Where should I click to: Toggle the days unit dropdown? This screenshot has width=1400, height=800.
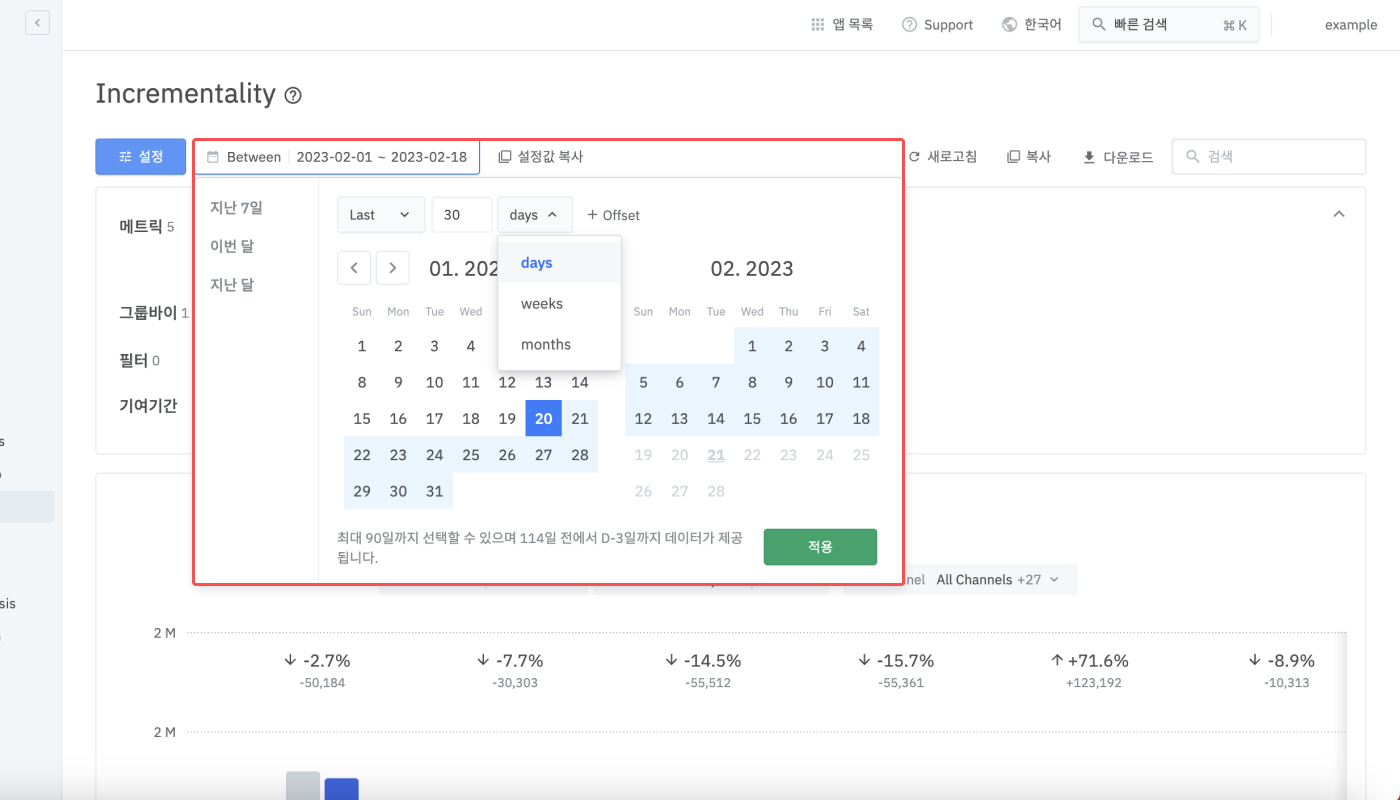(x=535, y=215)
